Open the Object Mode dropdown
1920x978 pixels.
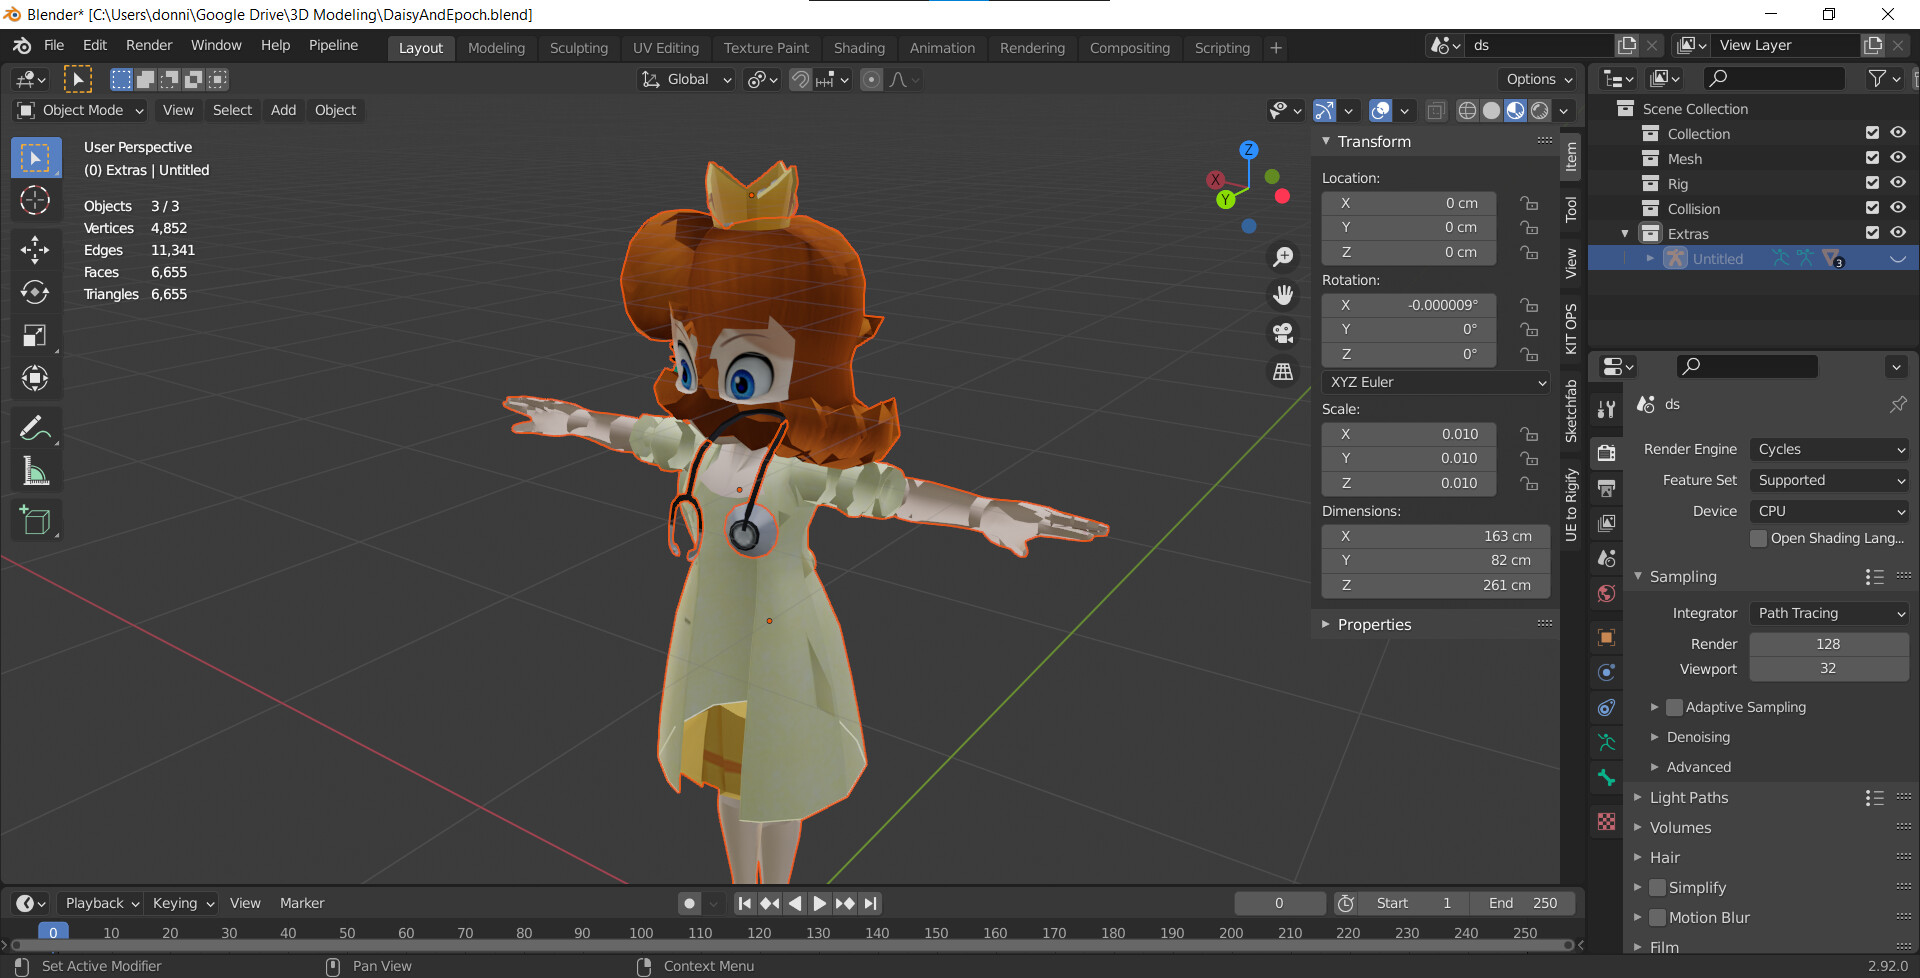tap(81, 110)
